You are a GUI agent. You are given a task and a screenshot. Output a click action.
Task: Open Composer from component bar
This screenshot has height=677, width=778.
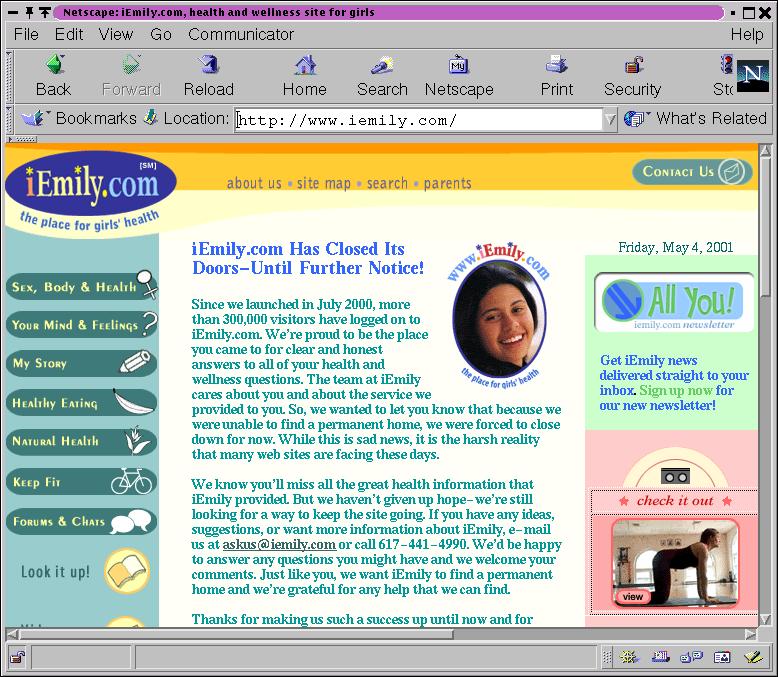pyautogui.click(x=753, y=658)
